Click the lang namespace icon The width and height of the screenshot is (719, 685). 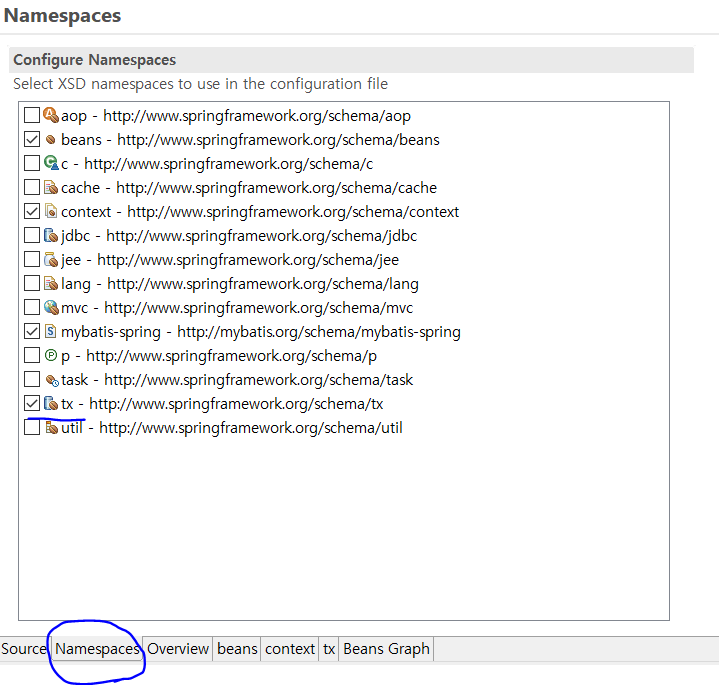(x=51, y=283)
